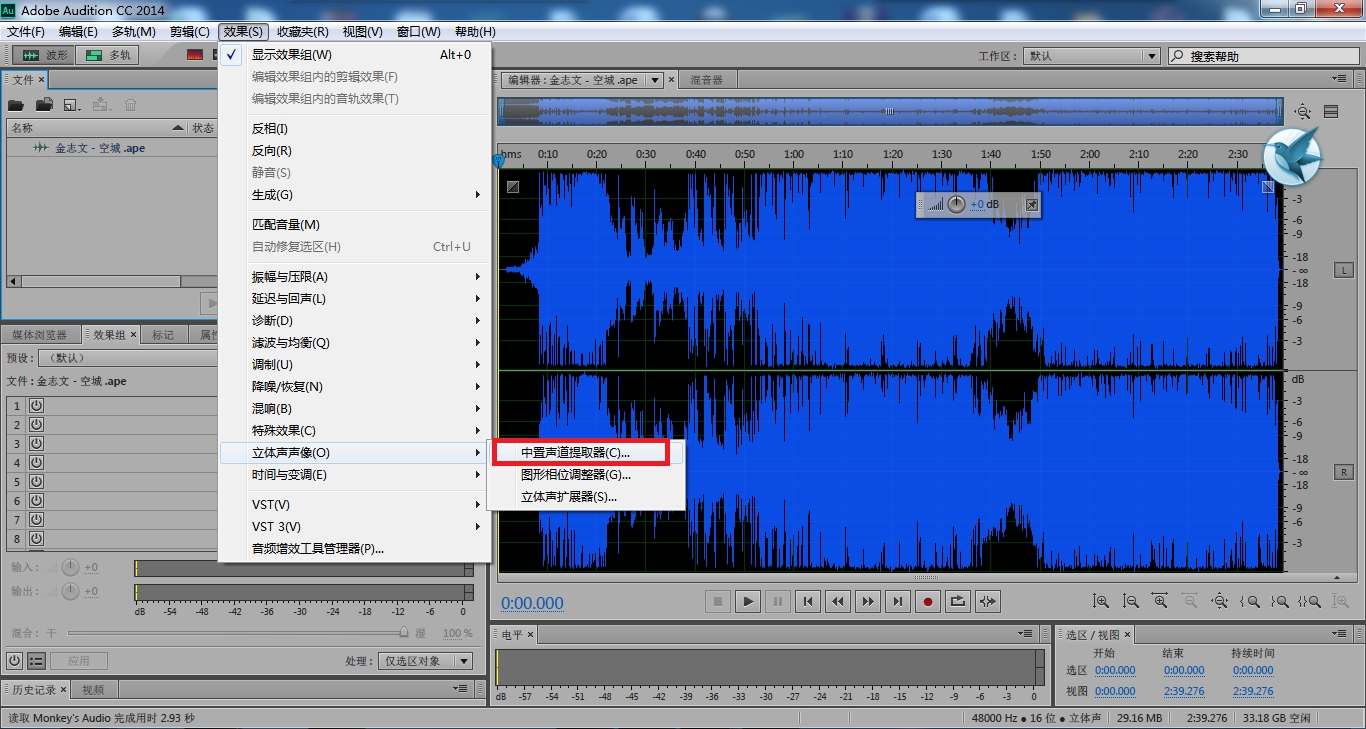The height and width of the screenshot is (729, 1366).
Task: Click the 搜索帮助 search help field
Action: (x=1265, y=56)
